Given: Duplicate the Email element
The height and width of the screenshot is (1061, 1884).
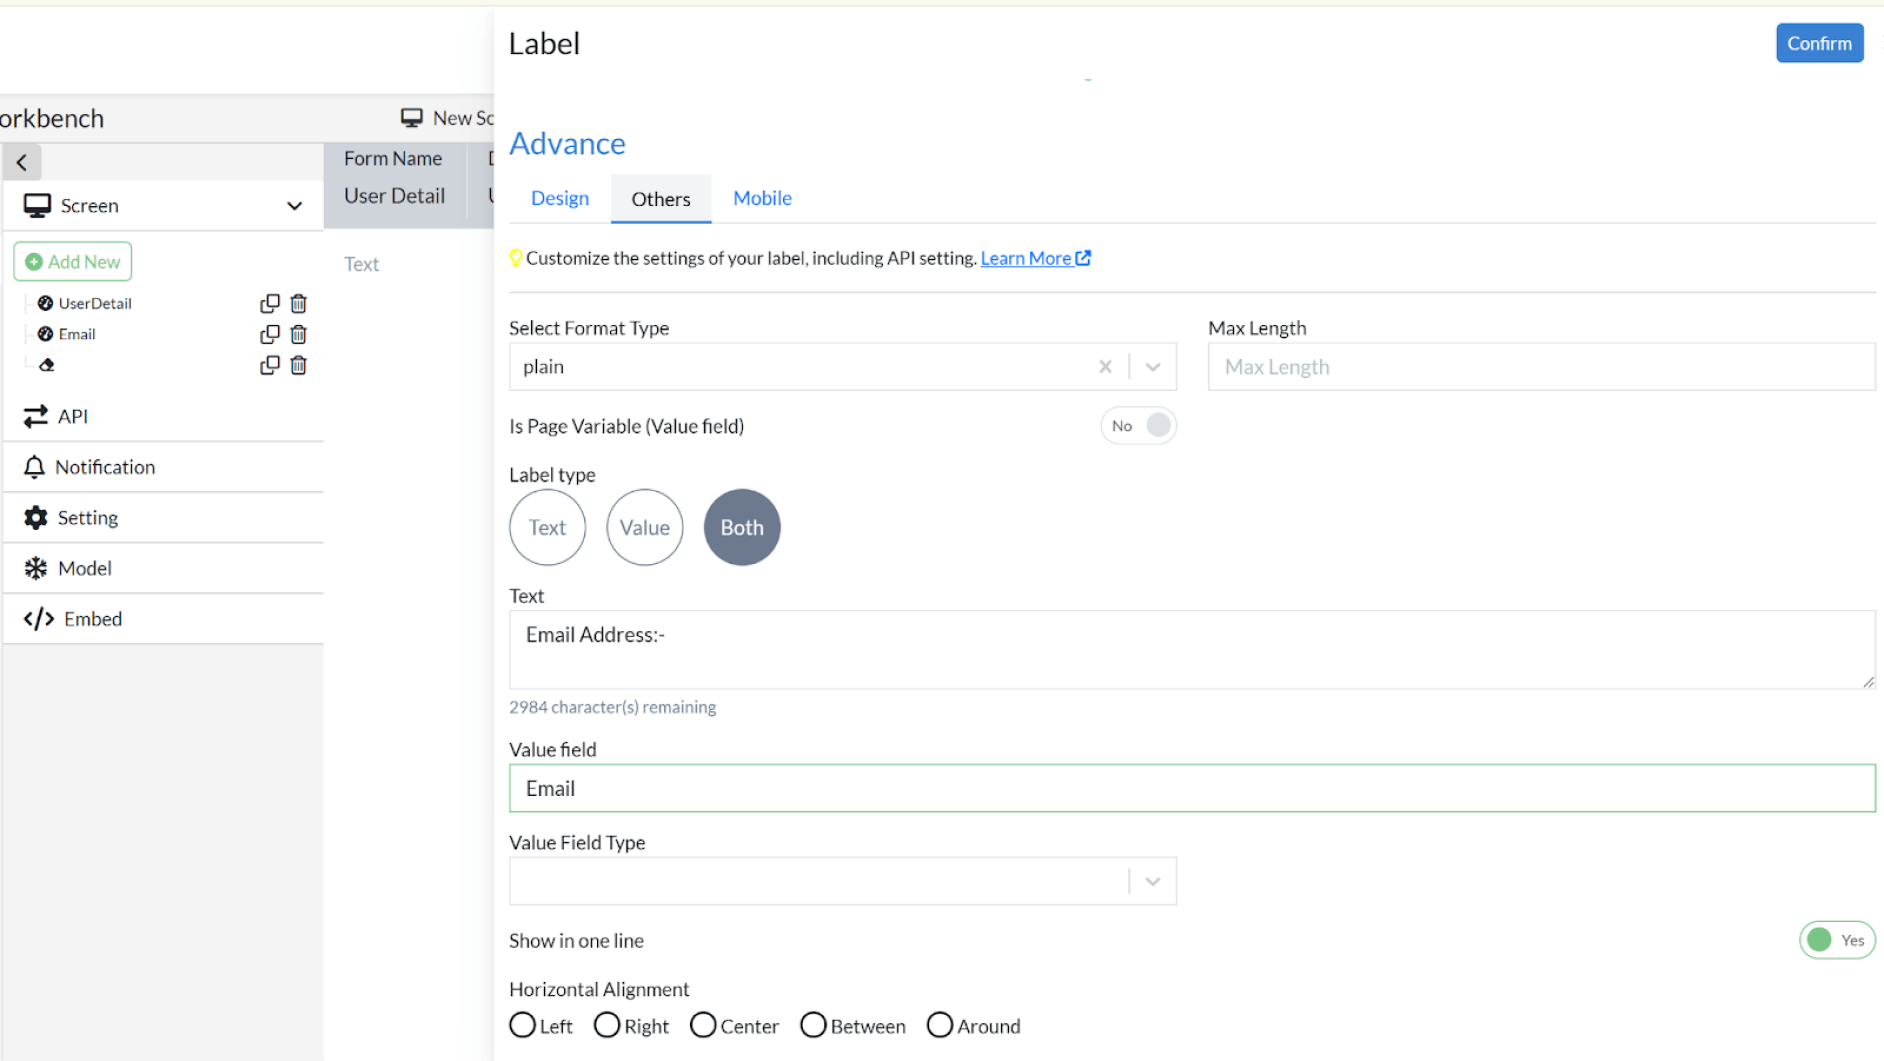Looking at the screenshot, I should pos(269,334).
